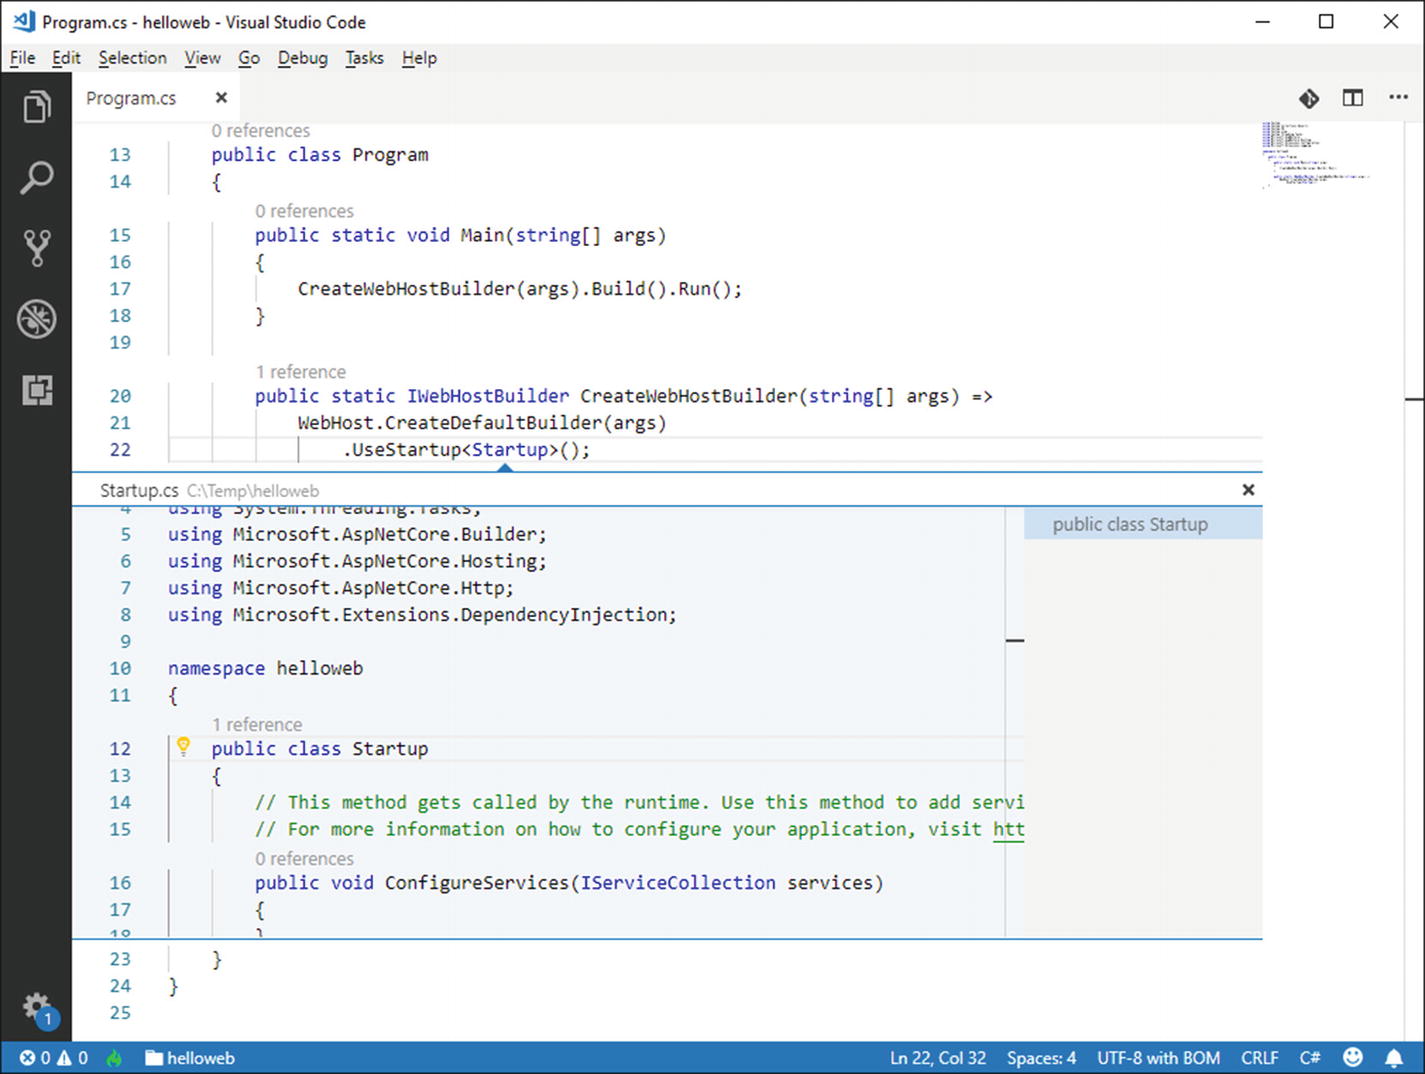Open the editor More Actions ellipsis

tap(1398, 98)
